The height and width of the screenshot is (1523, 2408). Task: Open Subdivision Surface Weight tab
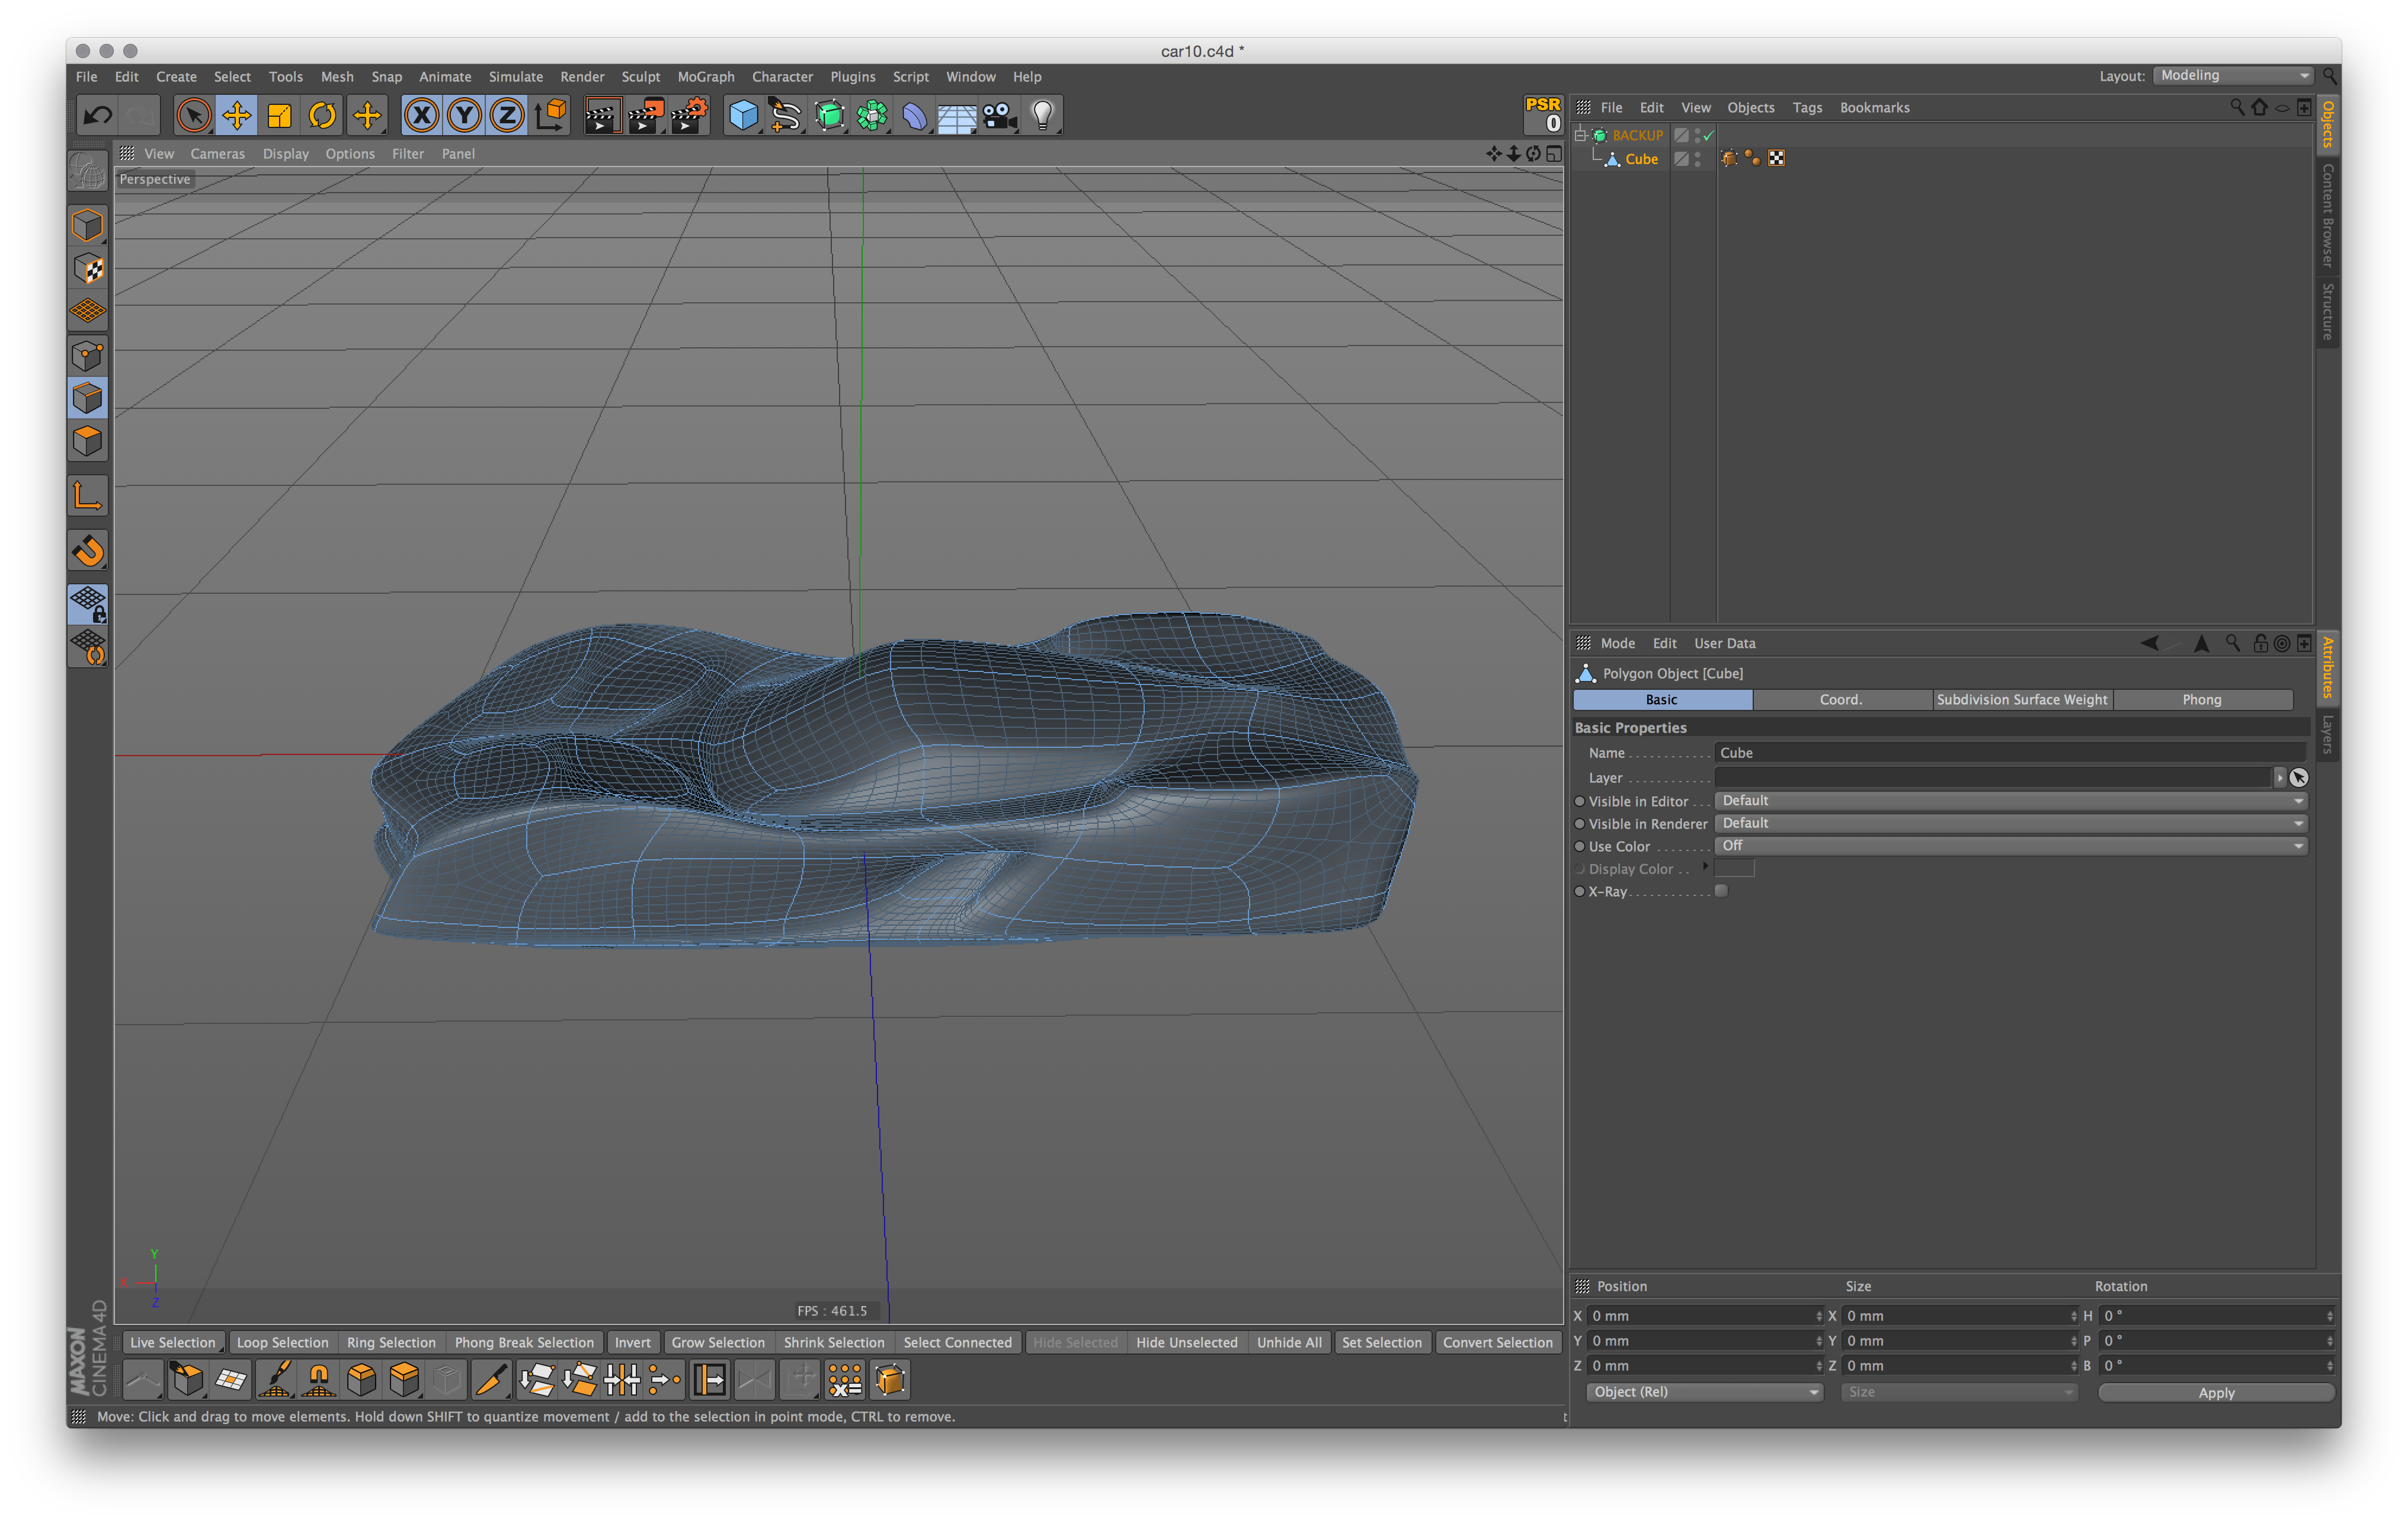click(2022, 700)
